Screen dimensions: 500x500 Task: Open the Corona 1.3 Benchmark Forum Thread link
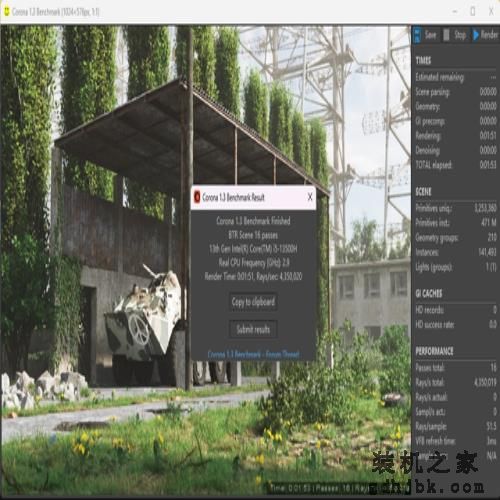click(x=253, y=354)
